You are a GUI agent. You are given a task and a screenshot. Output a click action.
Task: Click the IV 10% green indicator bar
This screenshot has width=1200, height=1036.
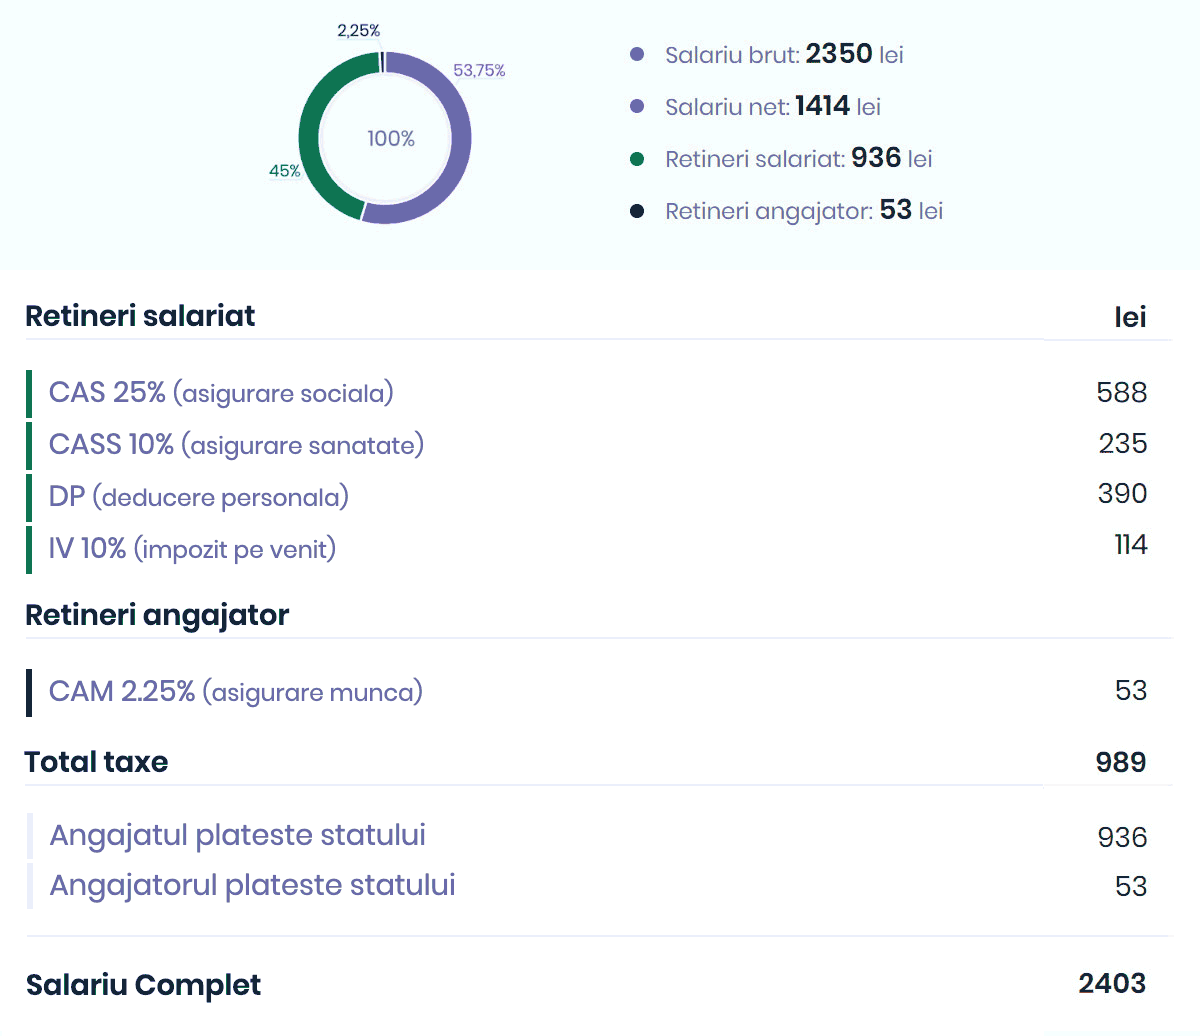coord(30,548)
